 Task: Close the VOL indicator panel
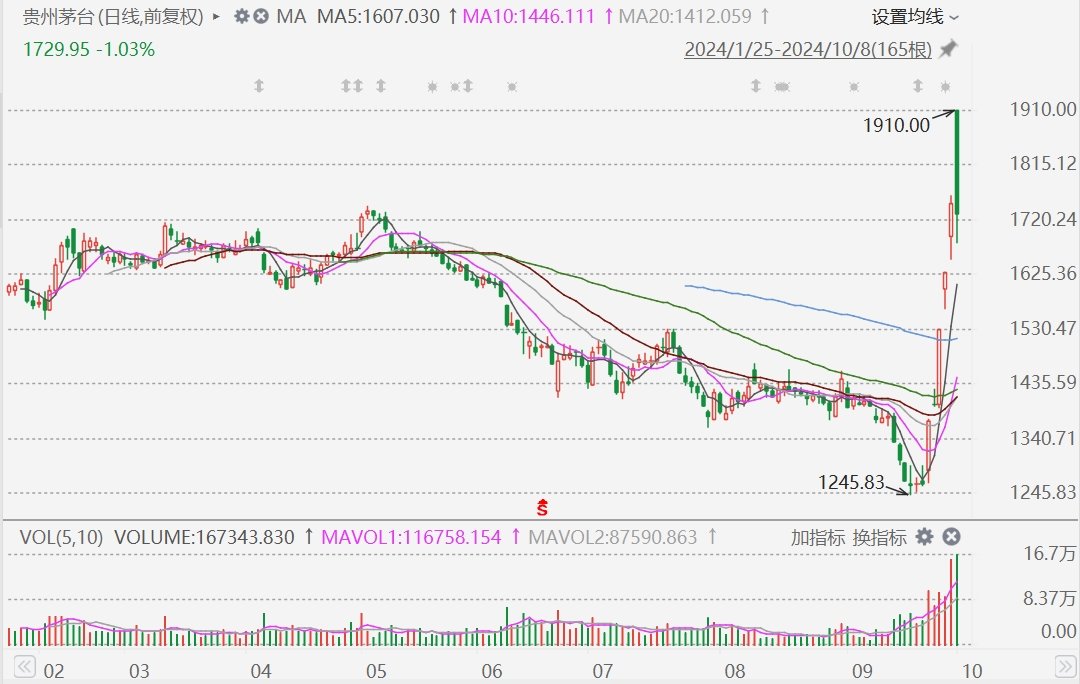coord(951,537)
